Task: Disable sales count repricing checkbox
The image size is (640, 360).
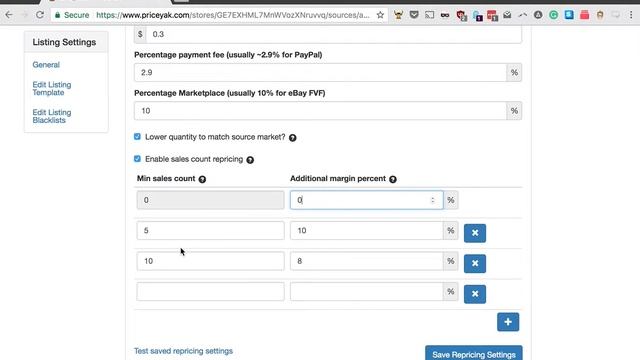Action: pyautogui.click(x=137, y=159)
